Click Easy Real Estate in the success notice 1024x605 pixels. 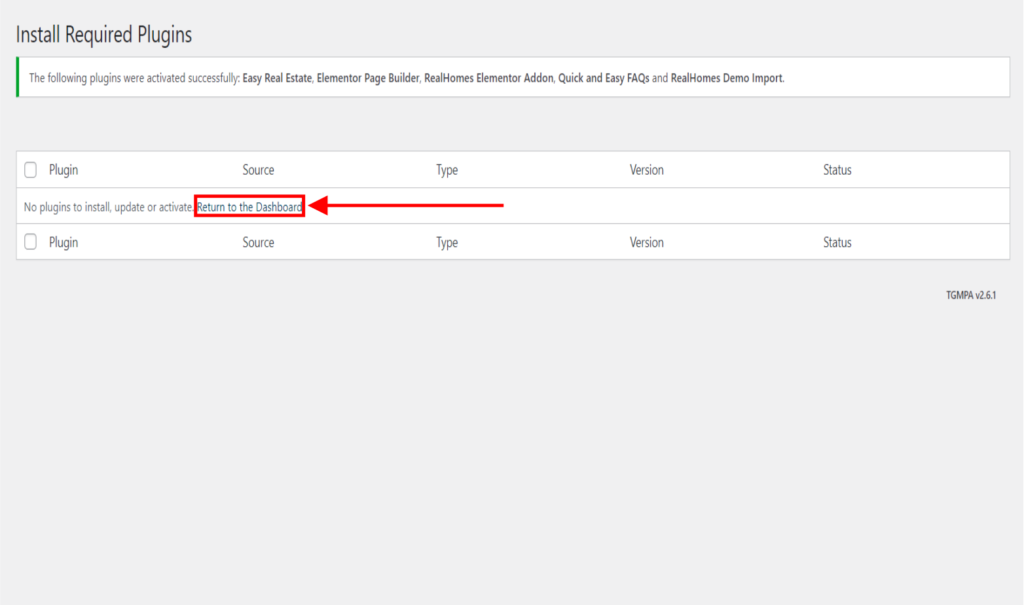pyautogui.click(x=276, y=78)
